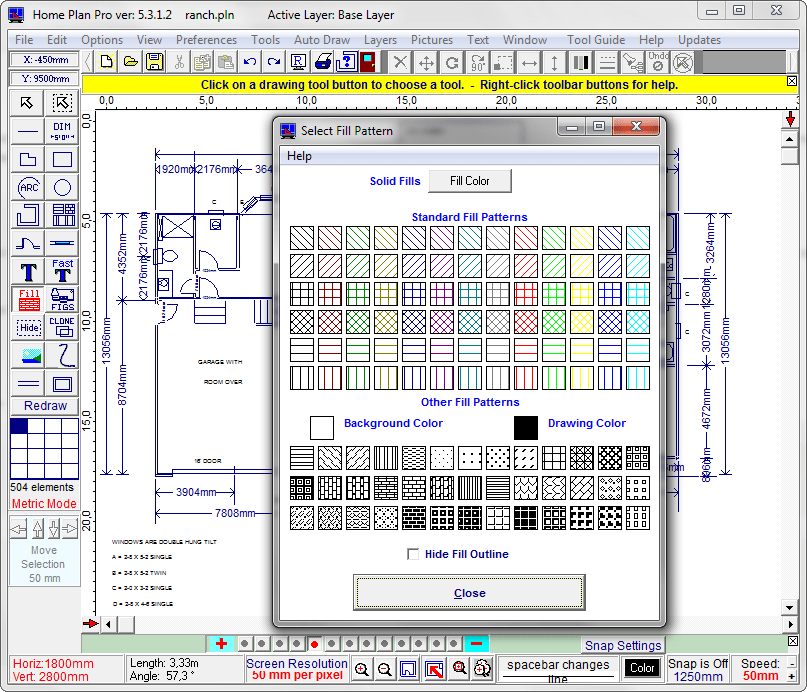Click the Screen Resolution status panel
Image resolution: width=807 pixels, height=692 pixels.
point(296,669)
